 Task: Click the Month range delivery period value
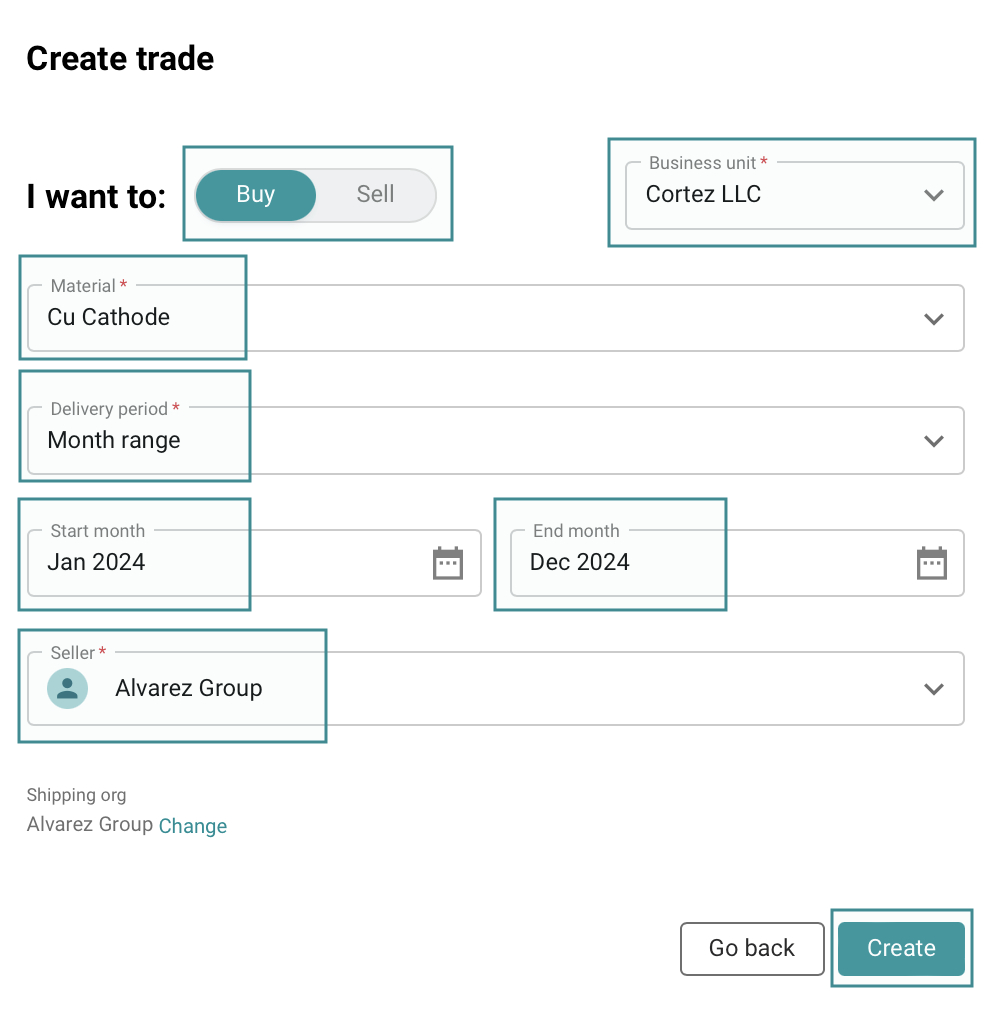pyautogui.click(x=114, y=441)
